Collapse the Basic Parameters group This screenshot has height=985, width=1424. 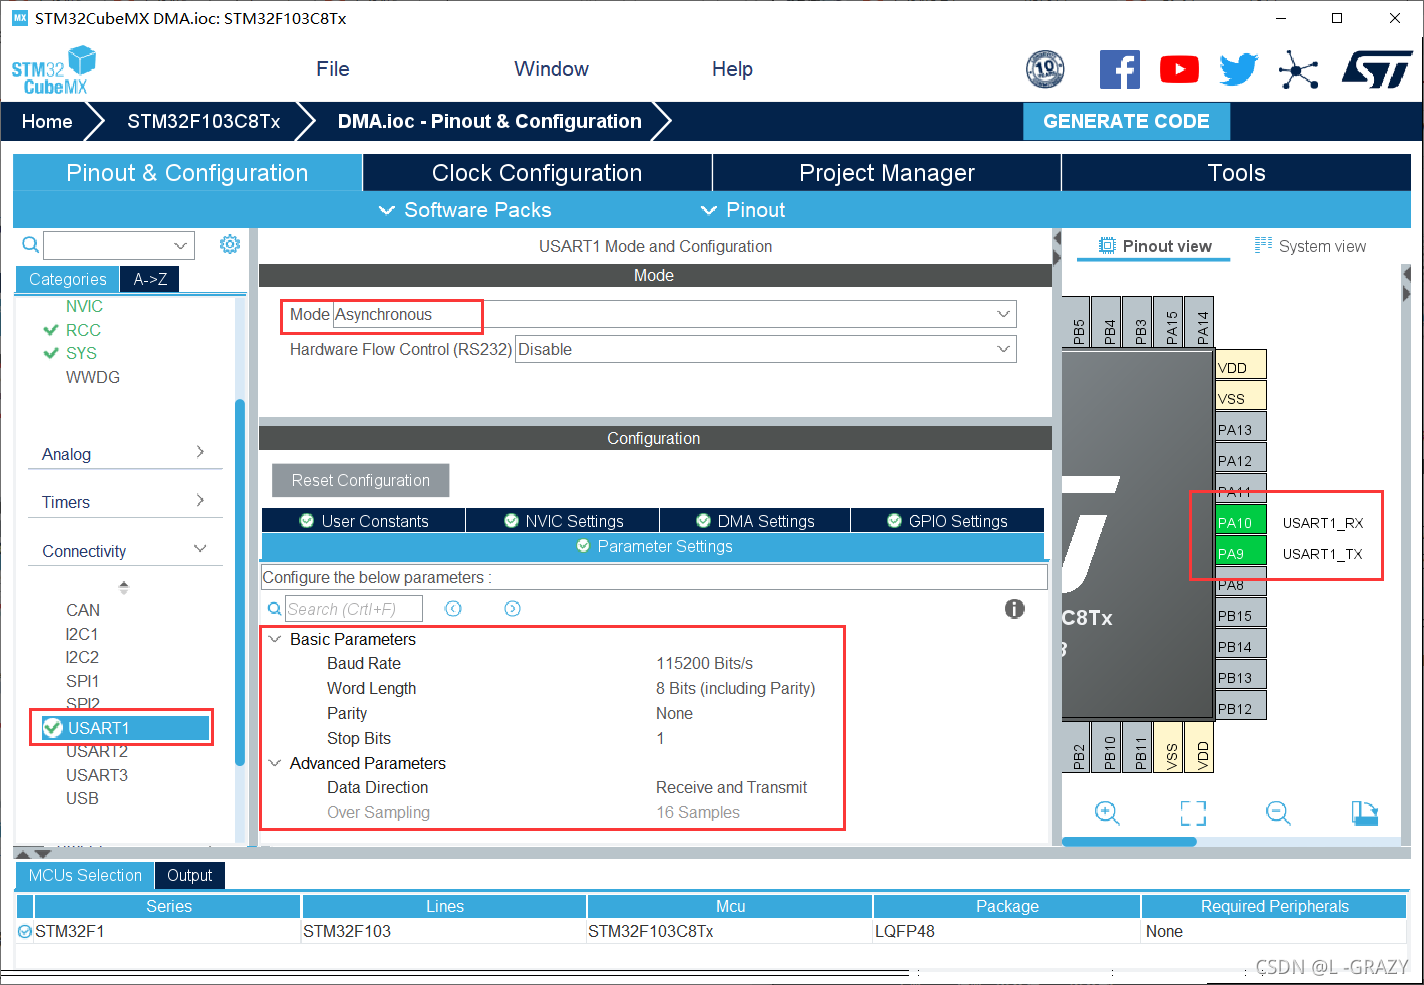click(275, 639)
